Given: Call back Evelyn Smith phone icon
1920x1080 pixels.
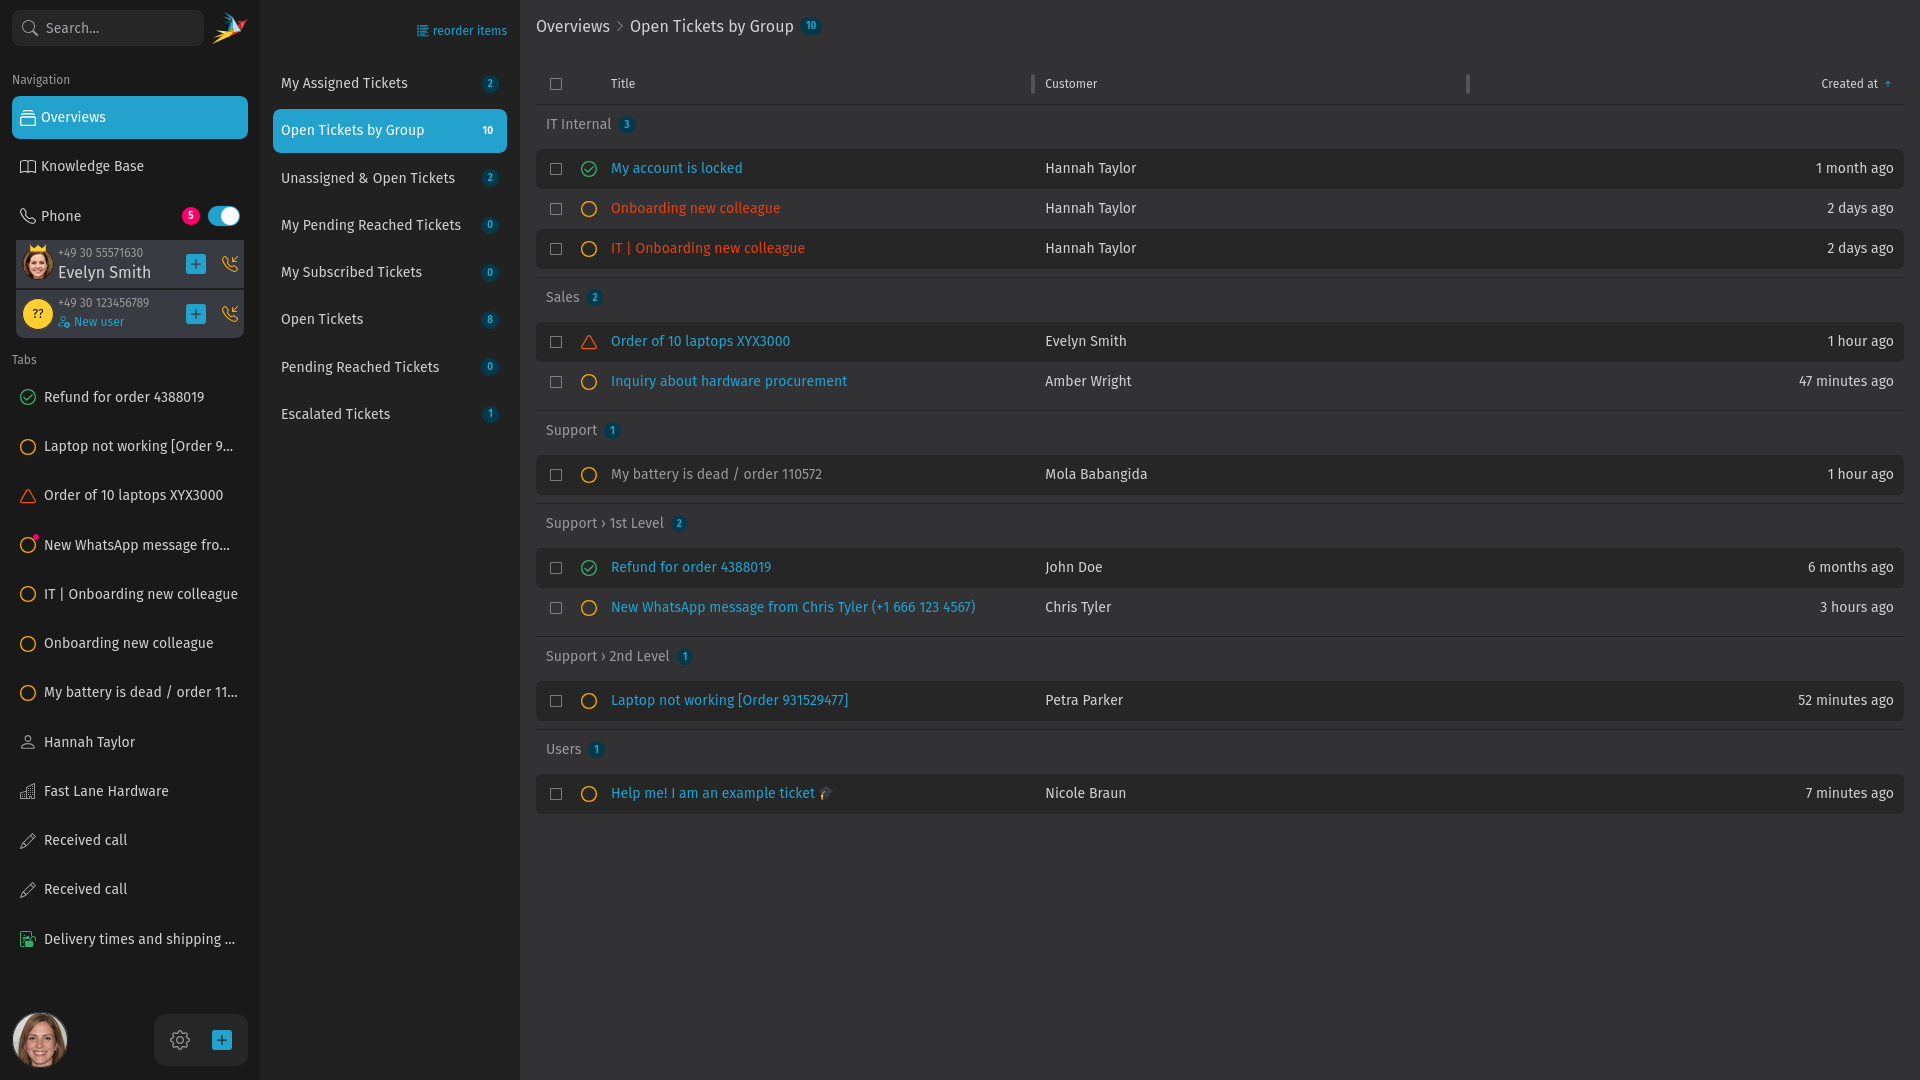Looking at the screenshot, I should click(x=230, y=264).
